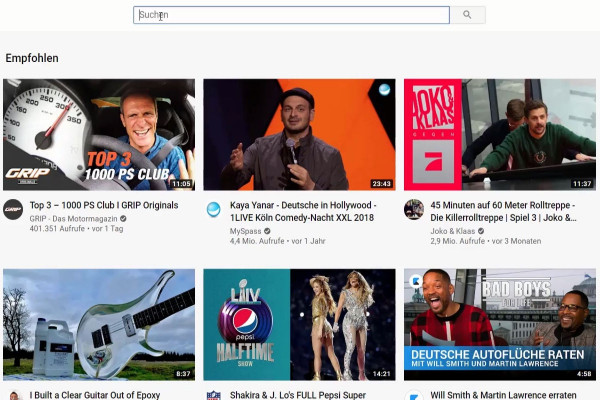600x400 pixels.
Task: Open title 'Will Smith & Martin Lawrence erraten'
Action: 503,395
